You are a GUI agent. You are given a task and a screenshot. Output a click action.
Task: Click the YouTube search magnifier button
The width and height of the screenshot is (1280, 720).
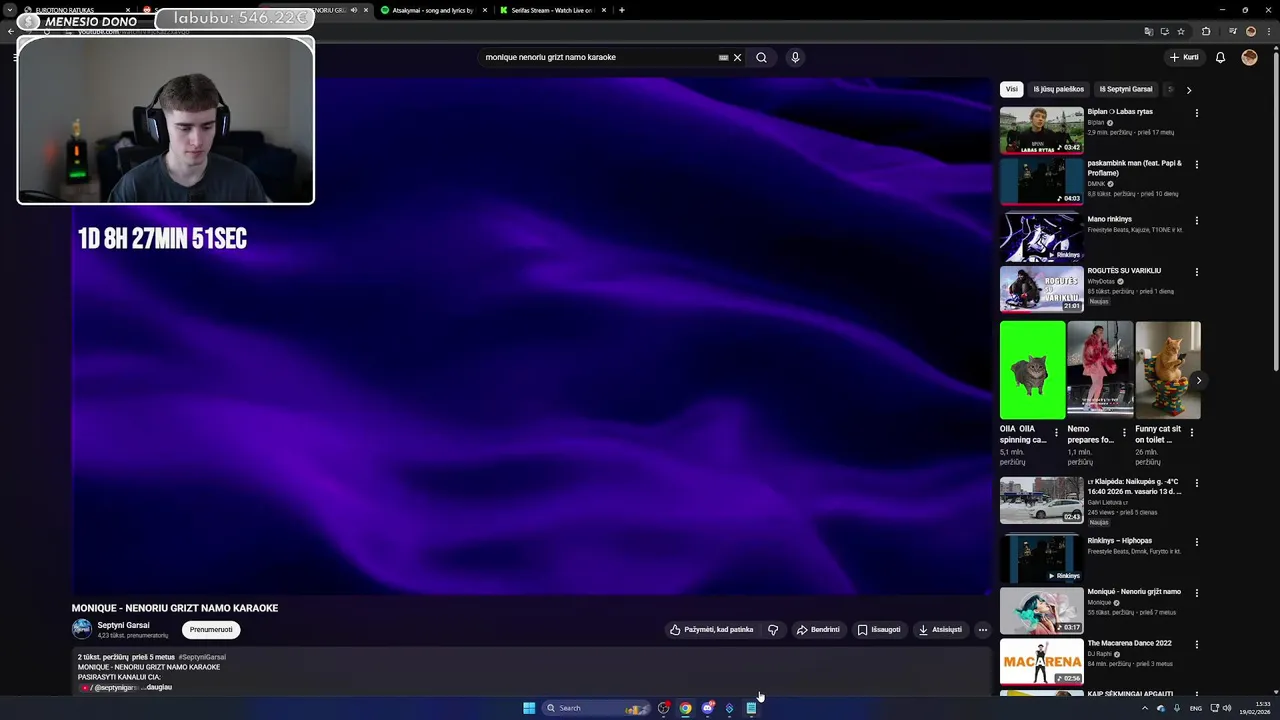click(x=761, y=57)
